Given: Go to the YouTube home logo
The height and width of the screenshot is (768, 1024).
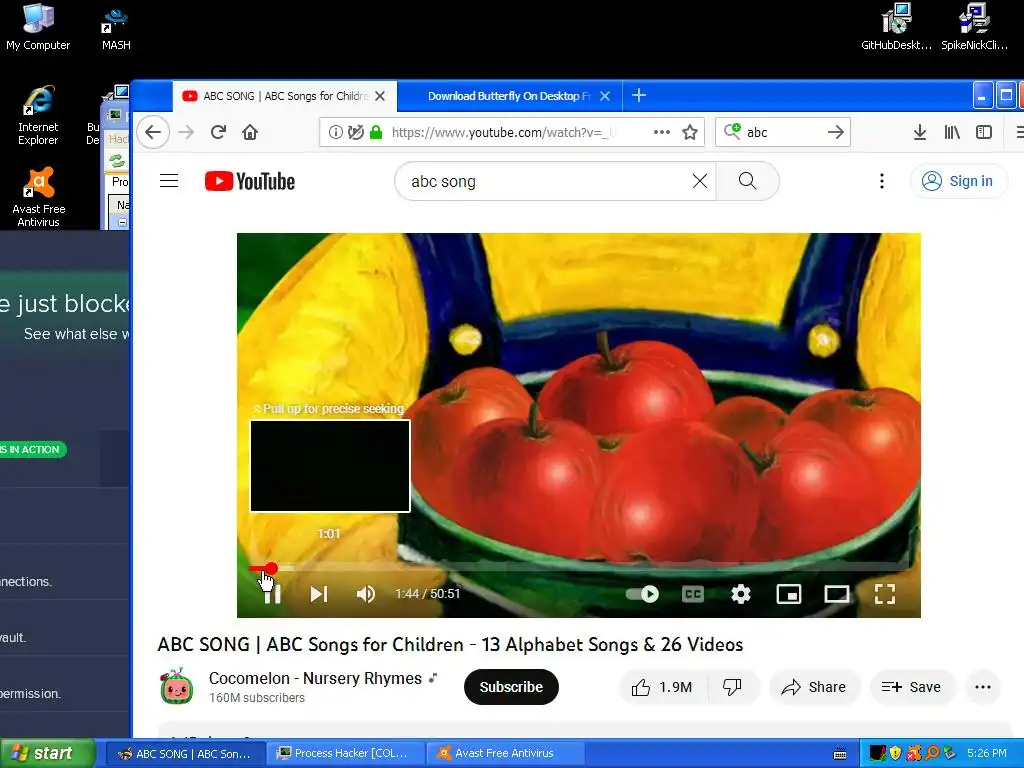Looking at the screenshot, I should [250, 181].
